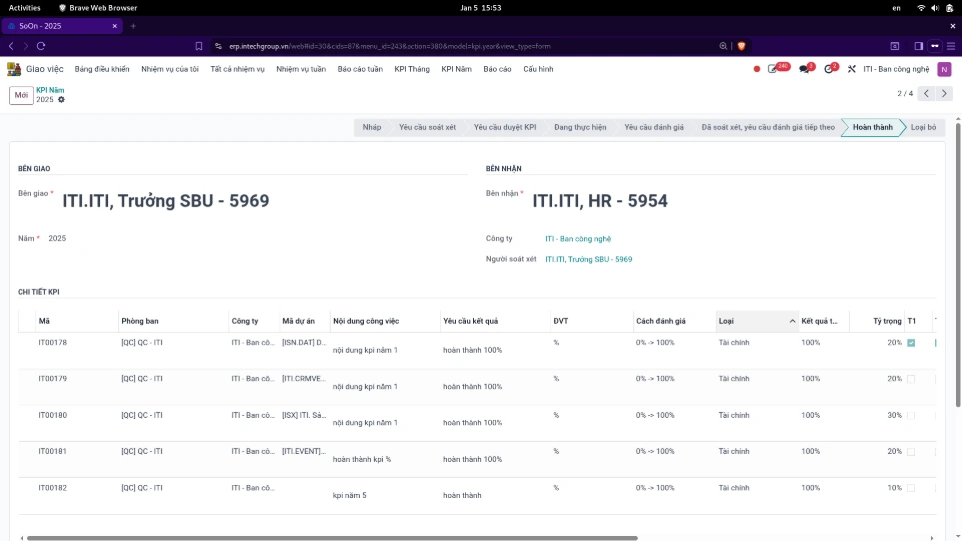Screen dimensions: 962x541
Task: Go to next record arrow
Action: click(945, 93)
